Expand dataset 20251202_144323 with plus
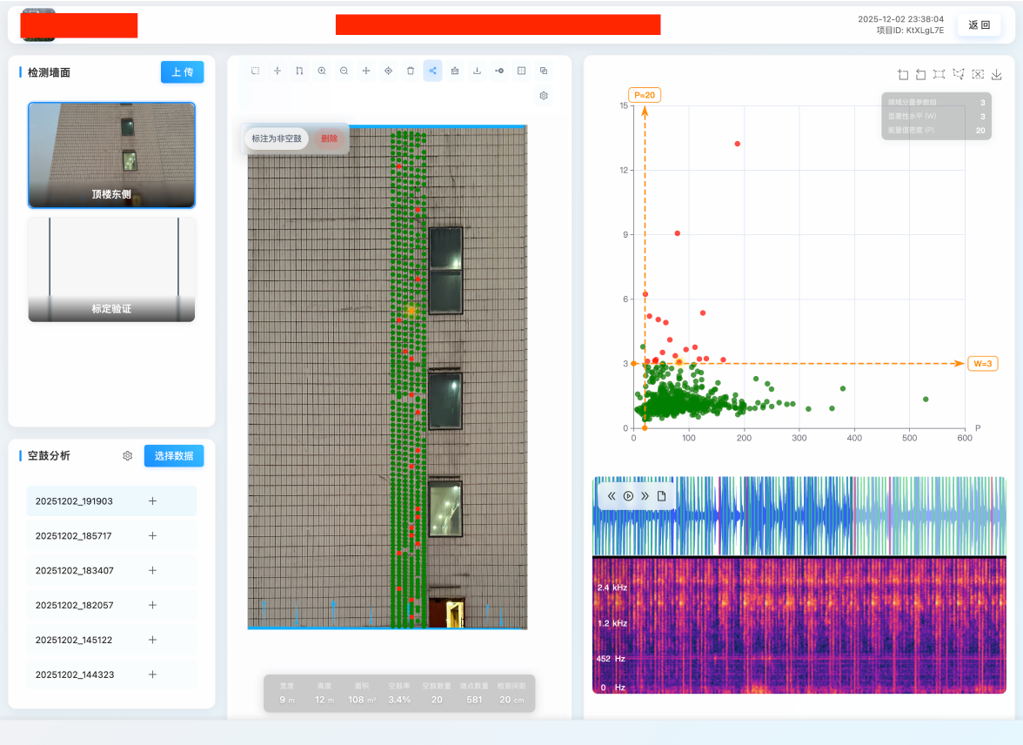Image resolution: width=1023 pixels, height=745 pixels. pos(152,675)
